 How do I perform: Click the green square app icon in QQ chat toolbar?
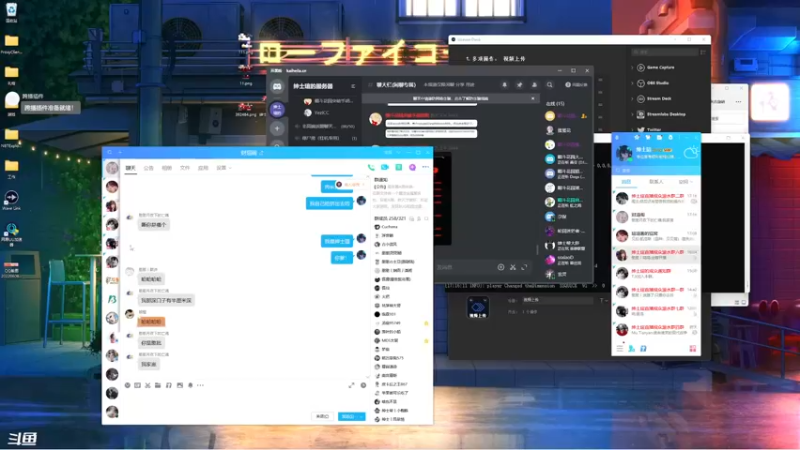coord(398,167)
